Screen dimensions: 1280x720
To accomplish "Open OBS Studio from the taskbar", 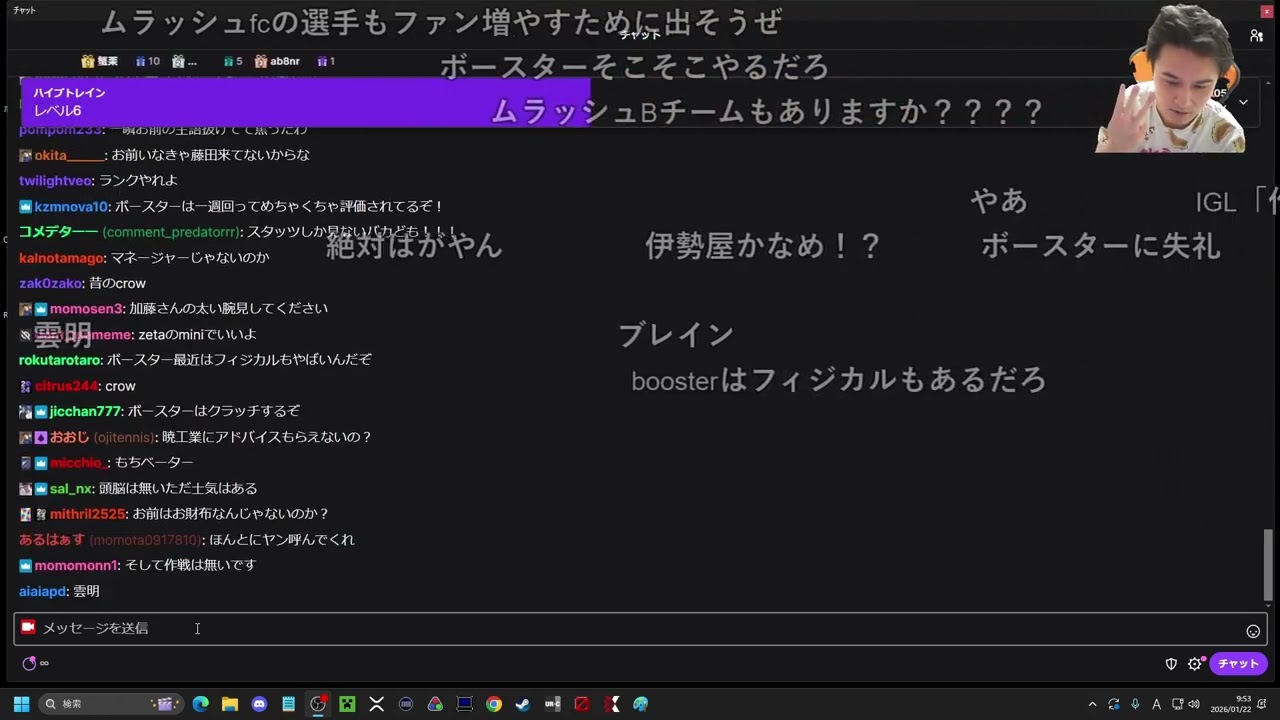I will (x=318, y=704).
